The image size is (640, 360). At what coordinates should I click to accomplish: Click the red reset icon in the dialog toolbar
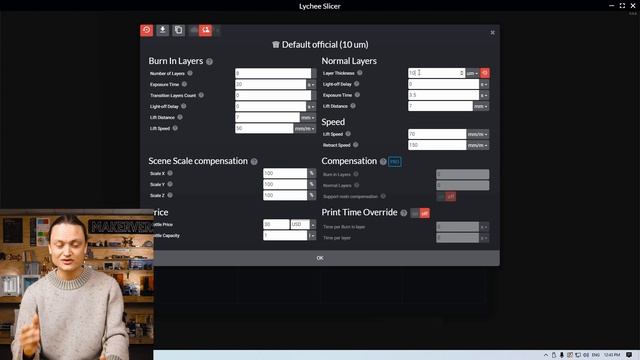147,30
